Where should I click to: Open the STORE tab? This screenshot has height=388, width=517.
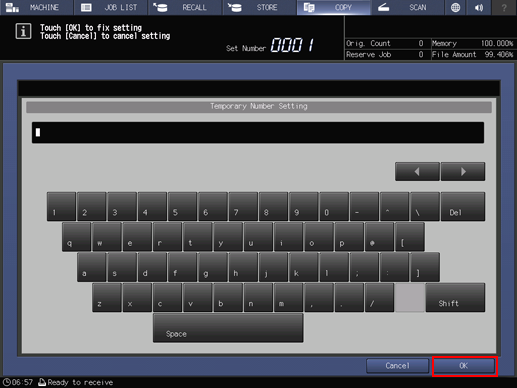[x=260, y=7]
